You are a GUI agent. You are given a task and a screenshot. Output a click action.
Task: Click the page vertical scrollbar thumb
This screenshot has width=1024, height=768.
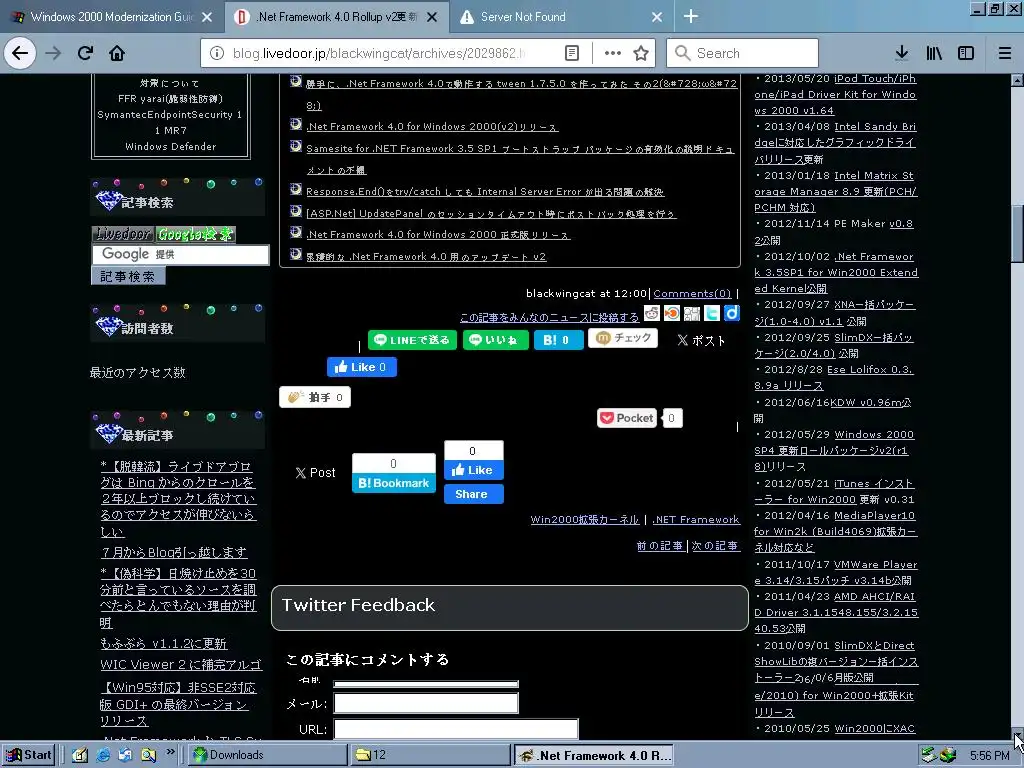click(1017, 233)
